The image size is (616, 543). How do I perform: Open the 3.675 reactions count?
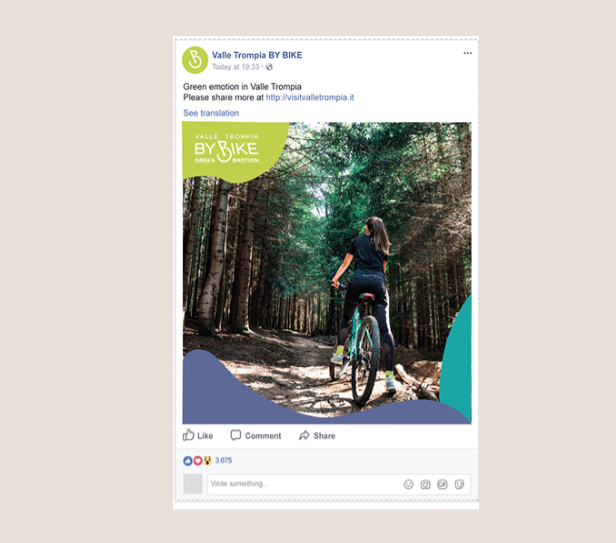point(224,460)
